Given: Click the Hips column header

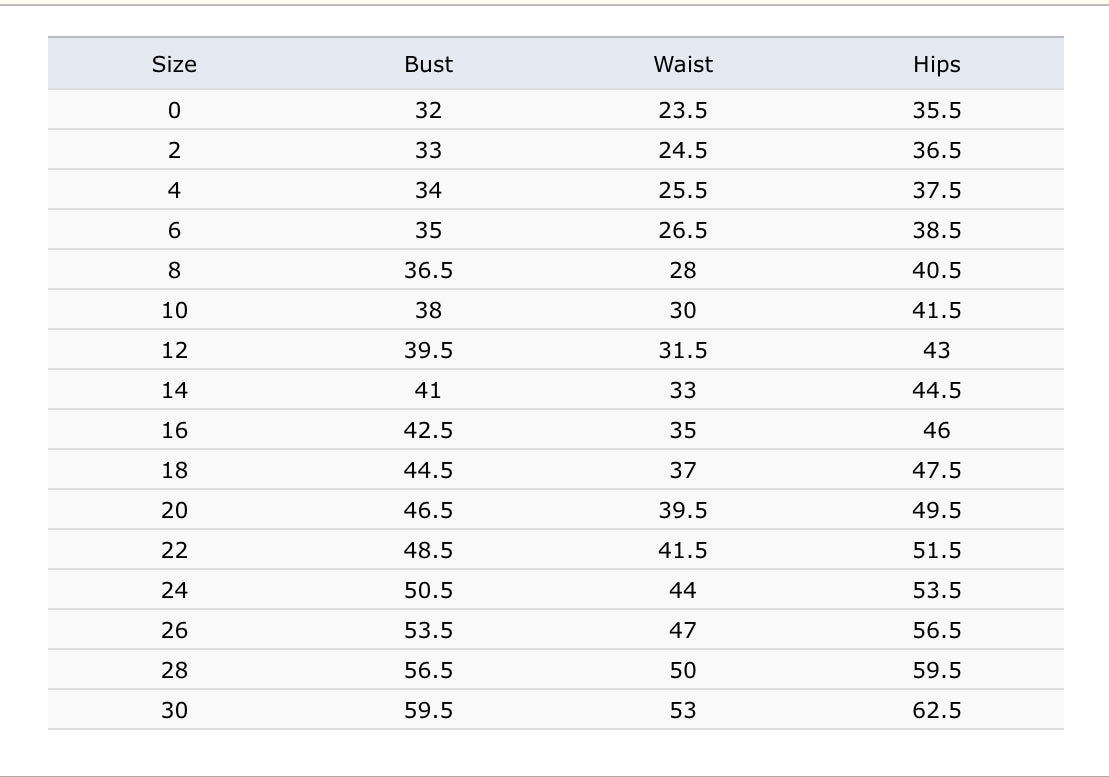Looking at the screenshot, I should point(936,65).
